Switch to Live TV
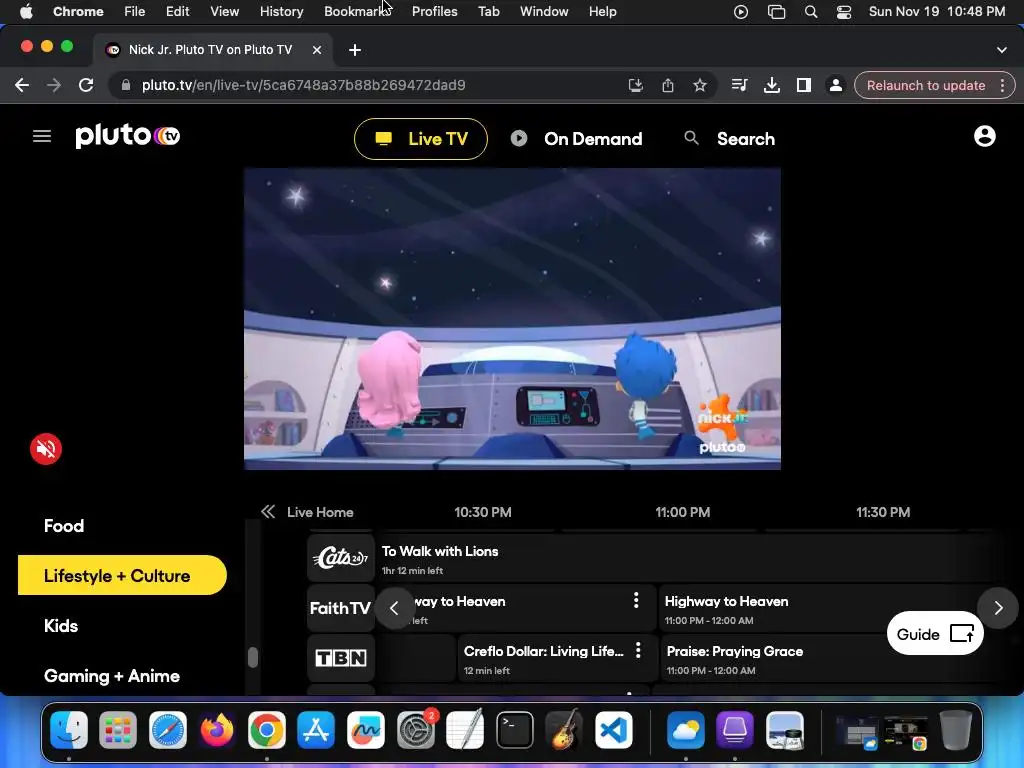The width and height of the screenshot is (1024, 768). point(421,138)
